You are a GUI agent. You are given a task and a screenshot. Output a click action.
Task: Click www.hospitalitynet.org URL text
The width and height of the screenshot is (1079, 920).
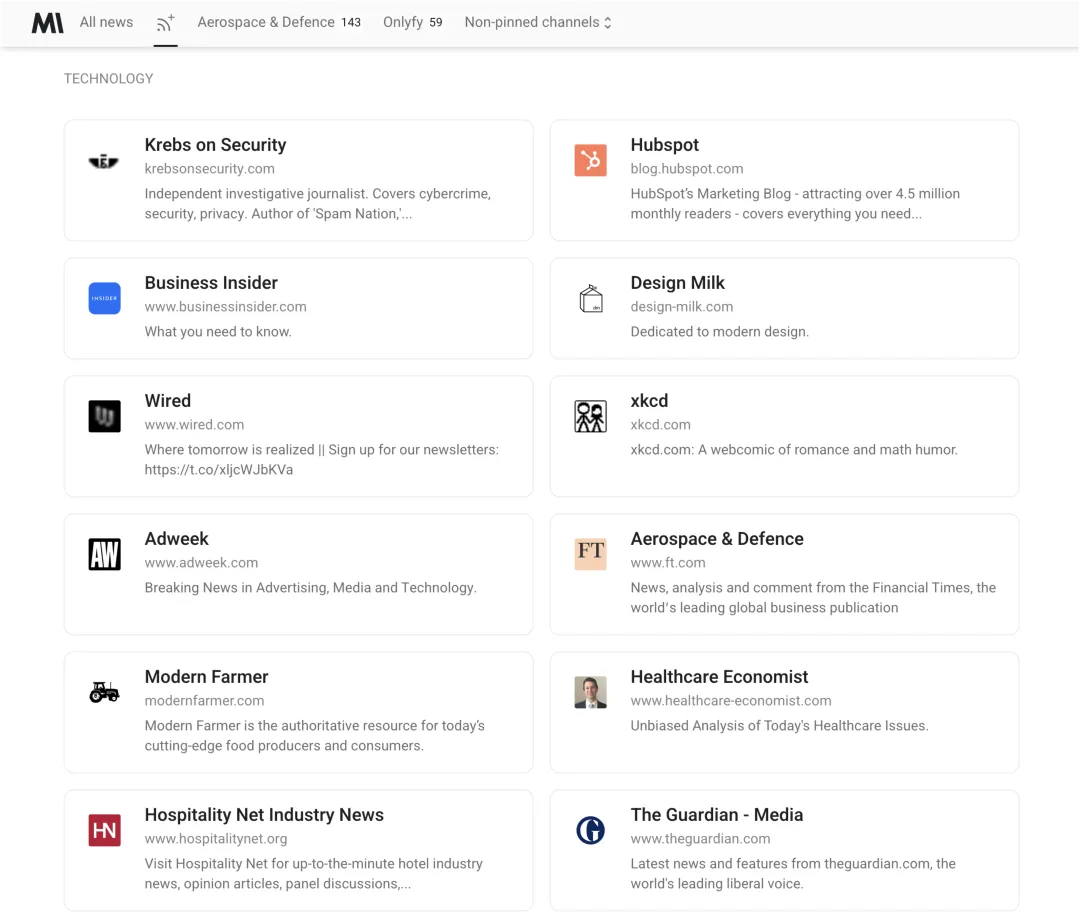click(x=216, y=839)
